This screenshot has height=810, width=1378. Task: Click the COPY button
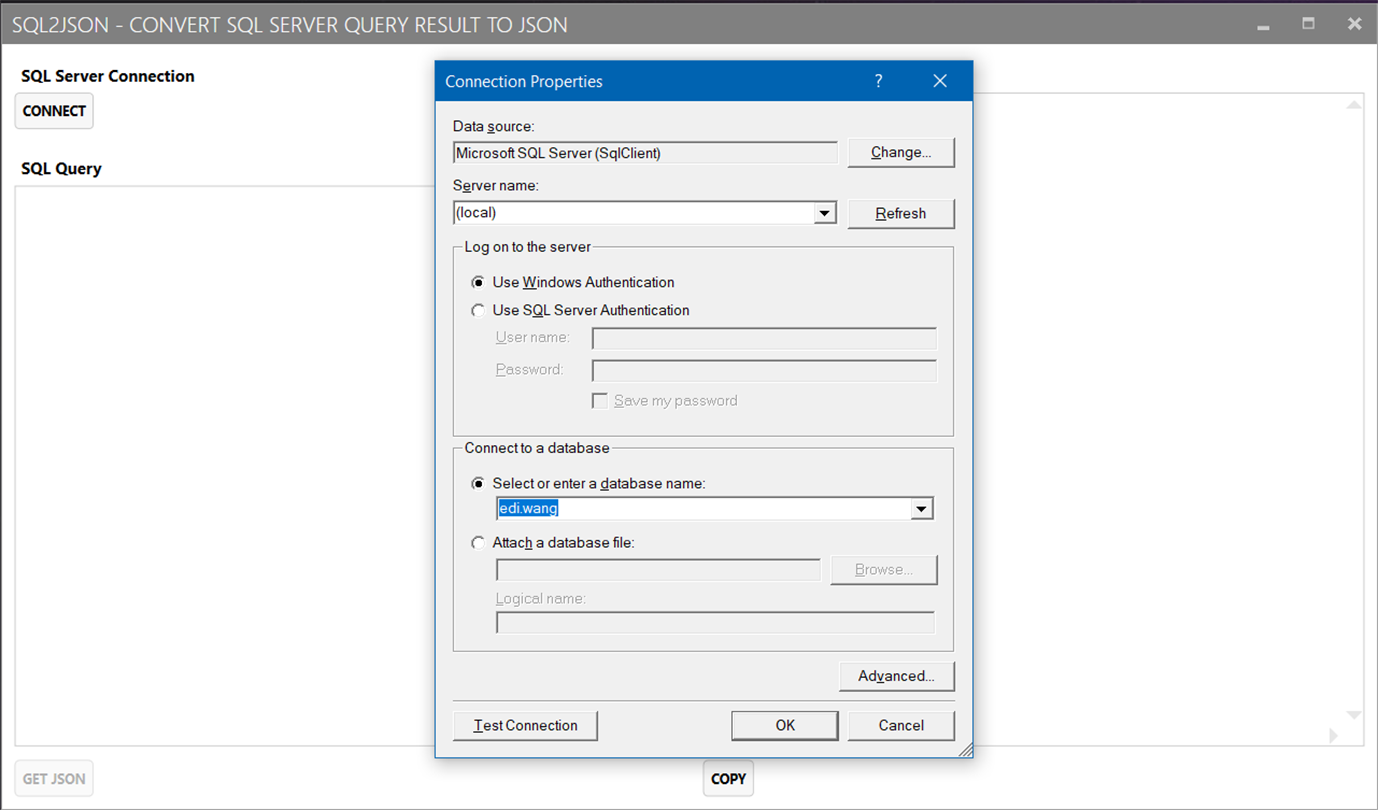click(x=728, y=779)
